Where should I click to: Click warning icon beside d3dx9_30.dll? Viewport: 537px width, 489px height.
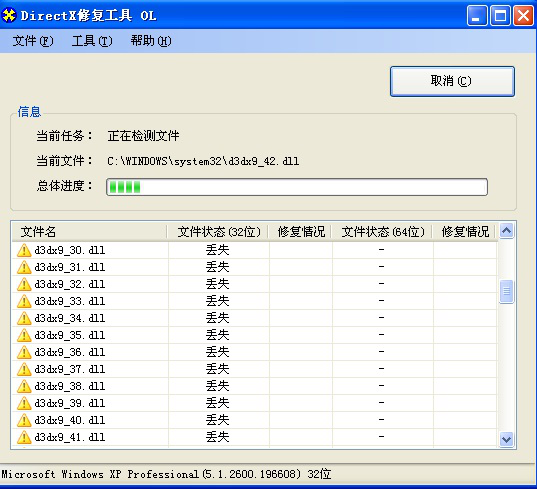pyautogui.click(x=24, y=250)
